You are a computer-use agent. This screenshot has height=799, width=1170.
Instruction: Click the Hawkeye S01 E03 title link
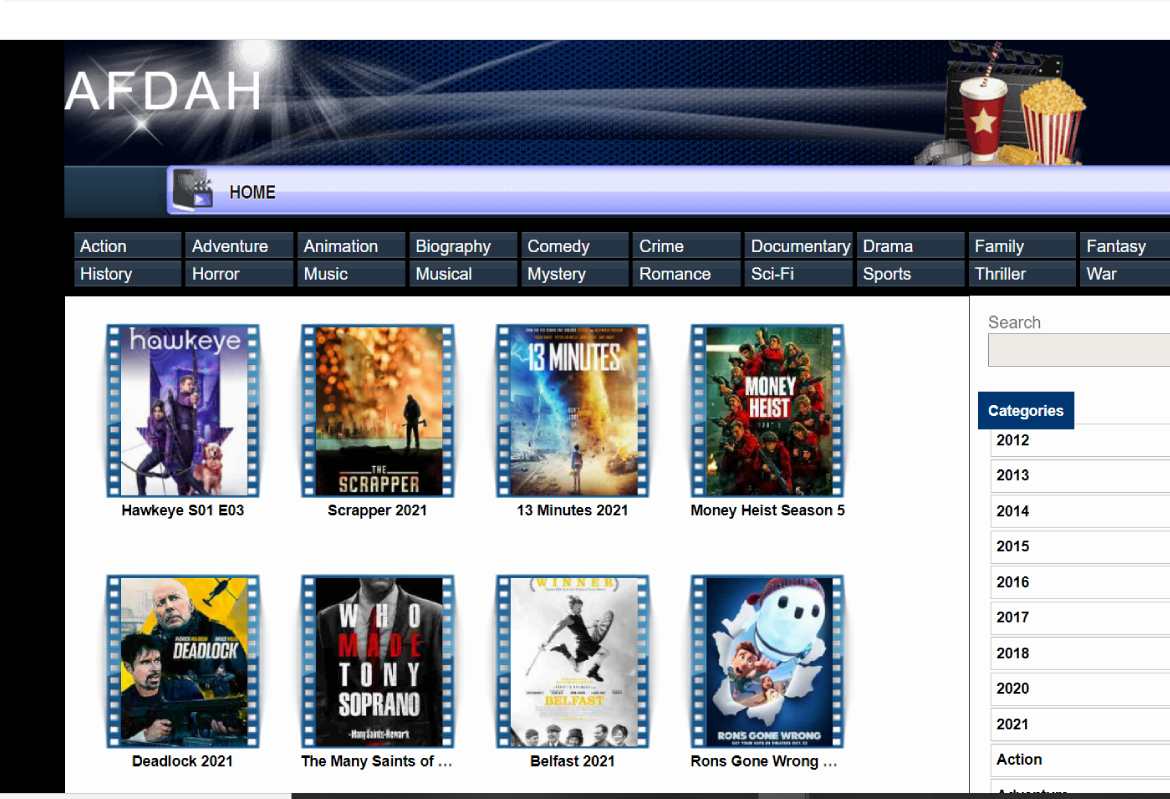pos(183,510)
